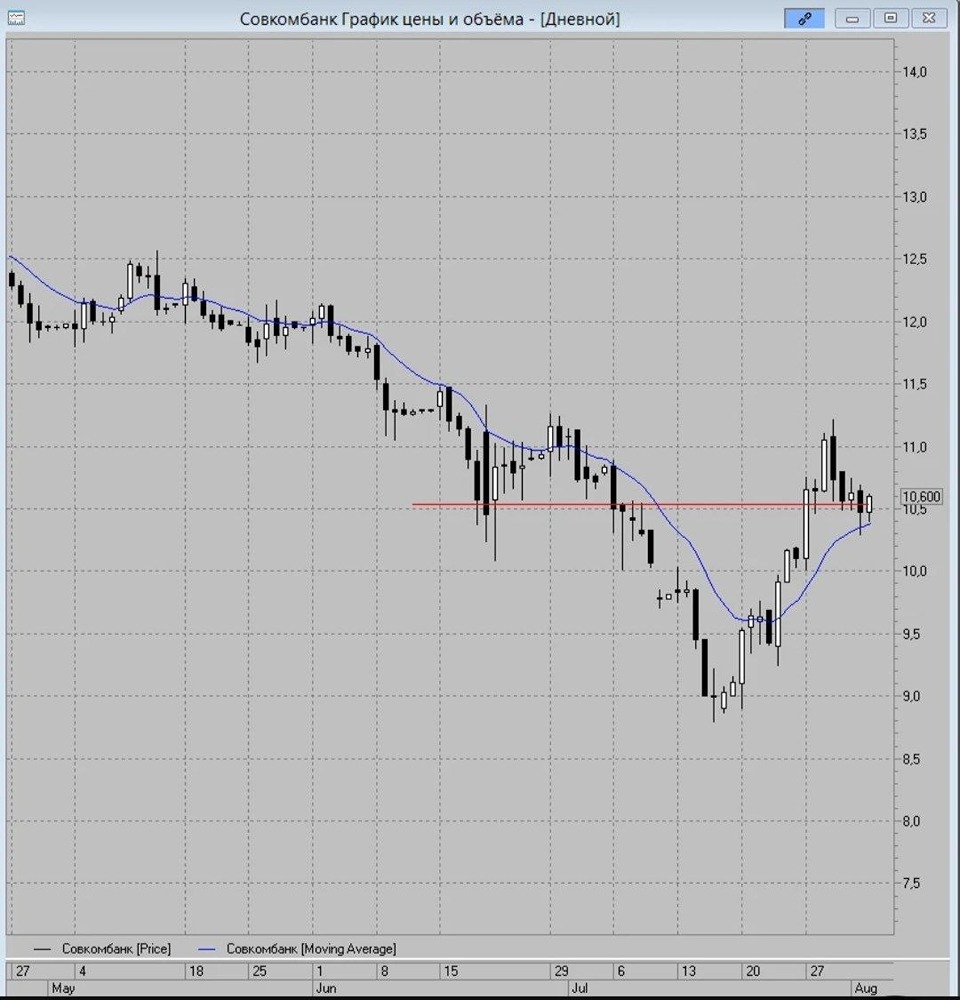Click the date label 29 in June
This screenshot has width=960, height=1000.
[561, 971]
